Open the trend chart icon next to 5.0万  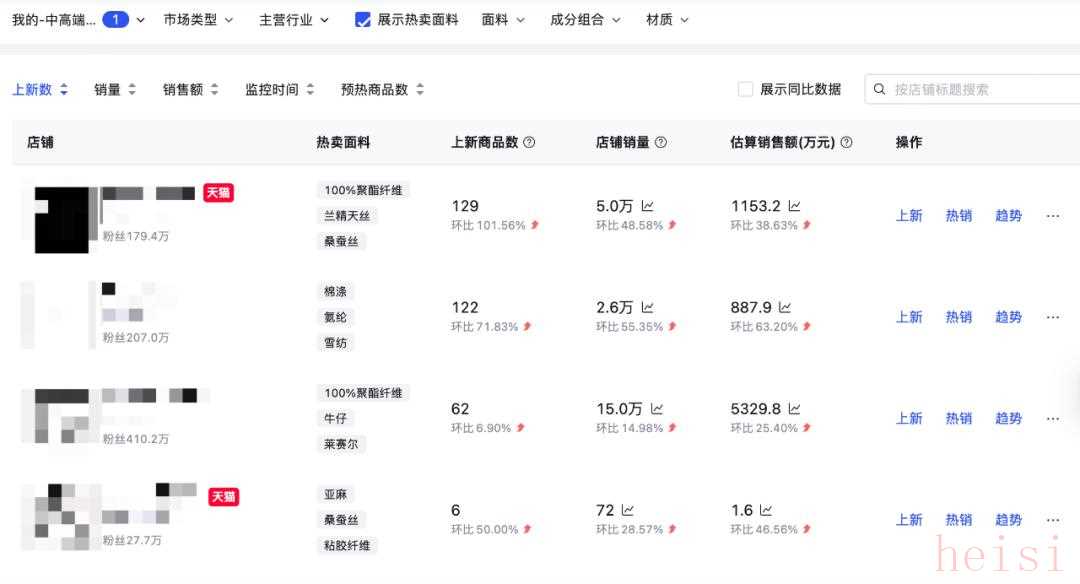647,206
